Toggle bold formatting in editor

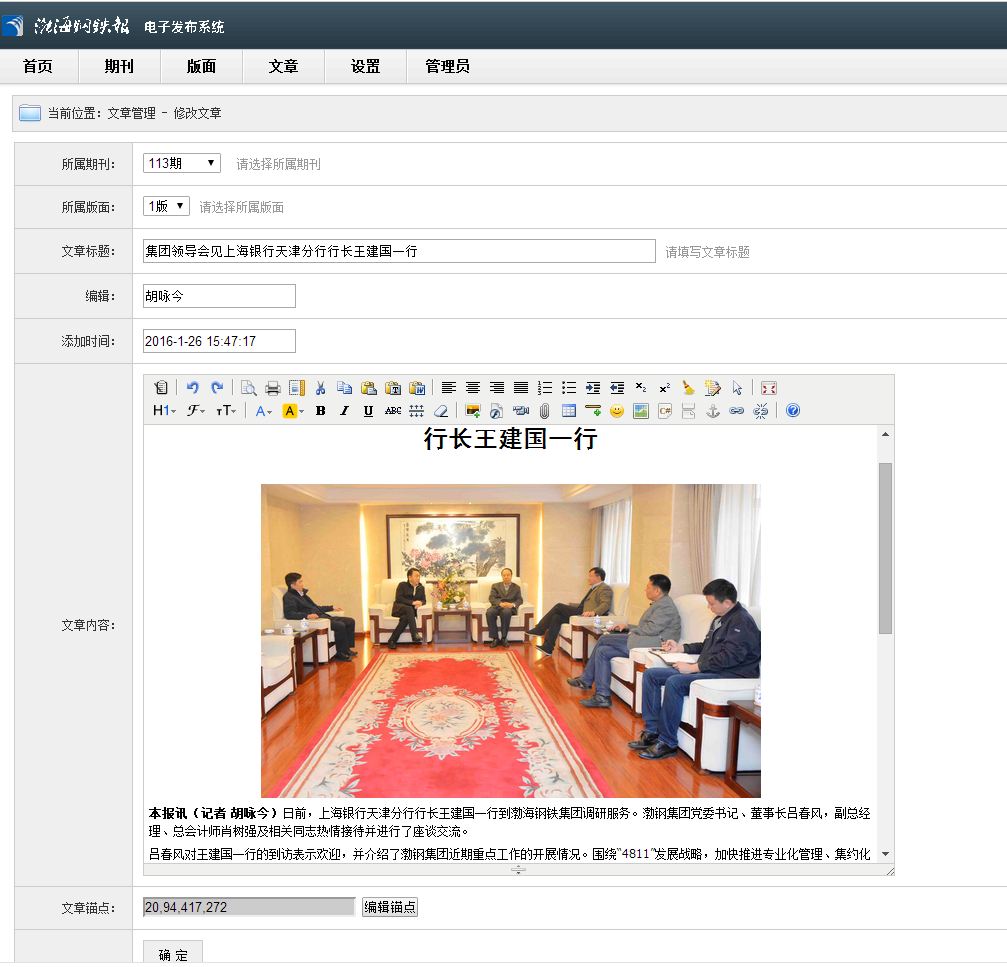click(320, 411)
